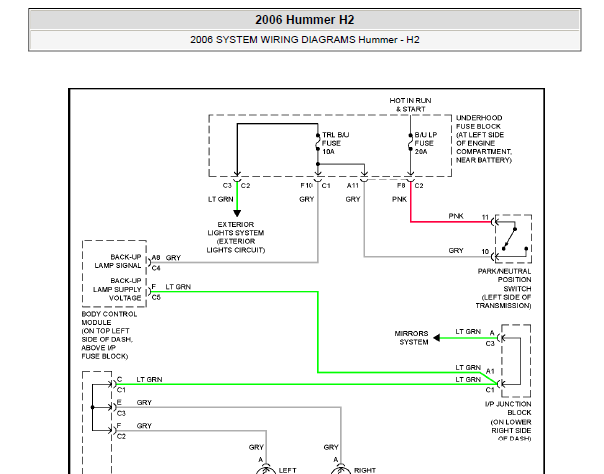Click the "2006 SYSTEM WIRING DIAGRAMS Hummer - H2" subtitle
604x474 pixels.
305,40
